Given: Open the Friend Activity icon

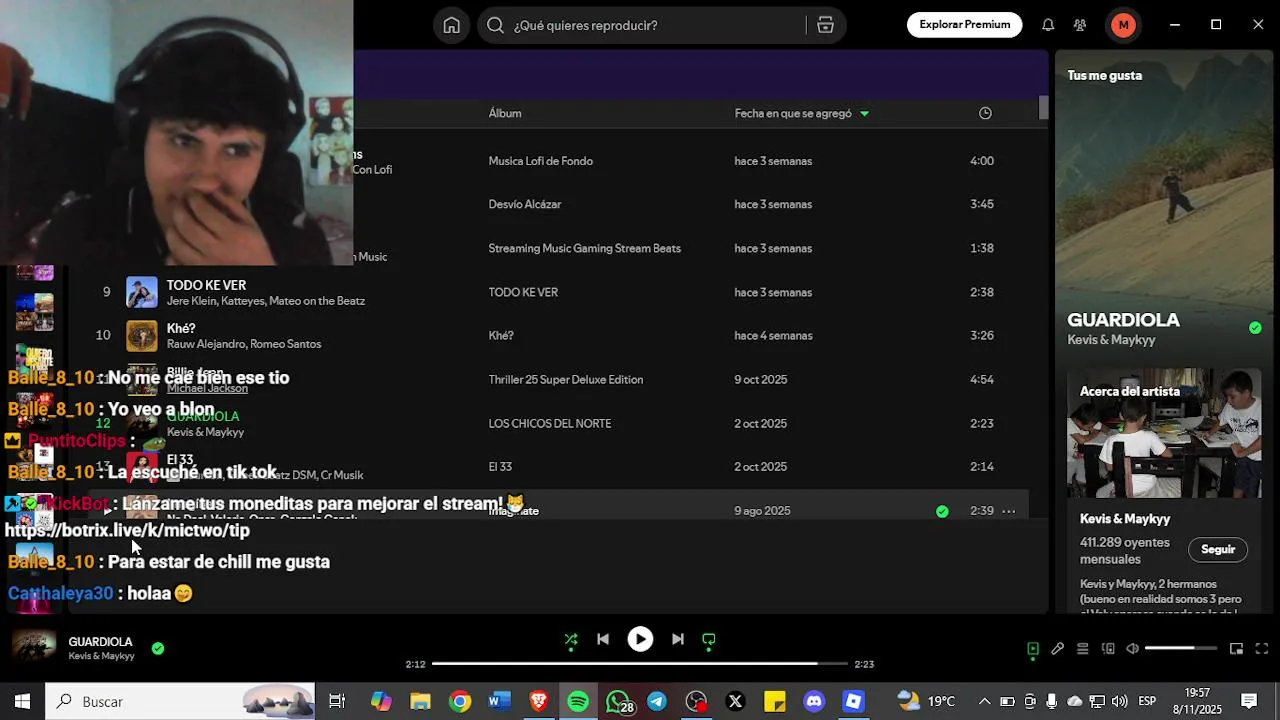Looking at the screenshot, I should click(x=1080, y=25).
